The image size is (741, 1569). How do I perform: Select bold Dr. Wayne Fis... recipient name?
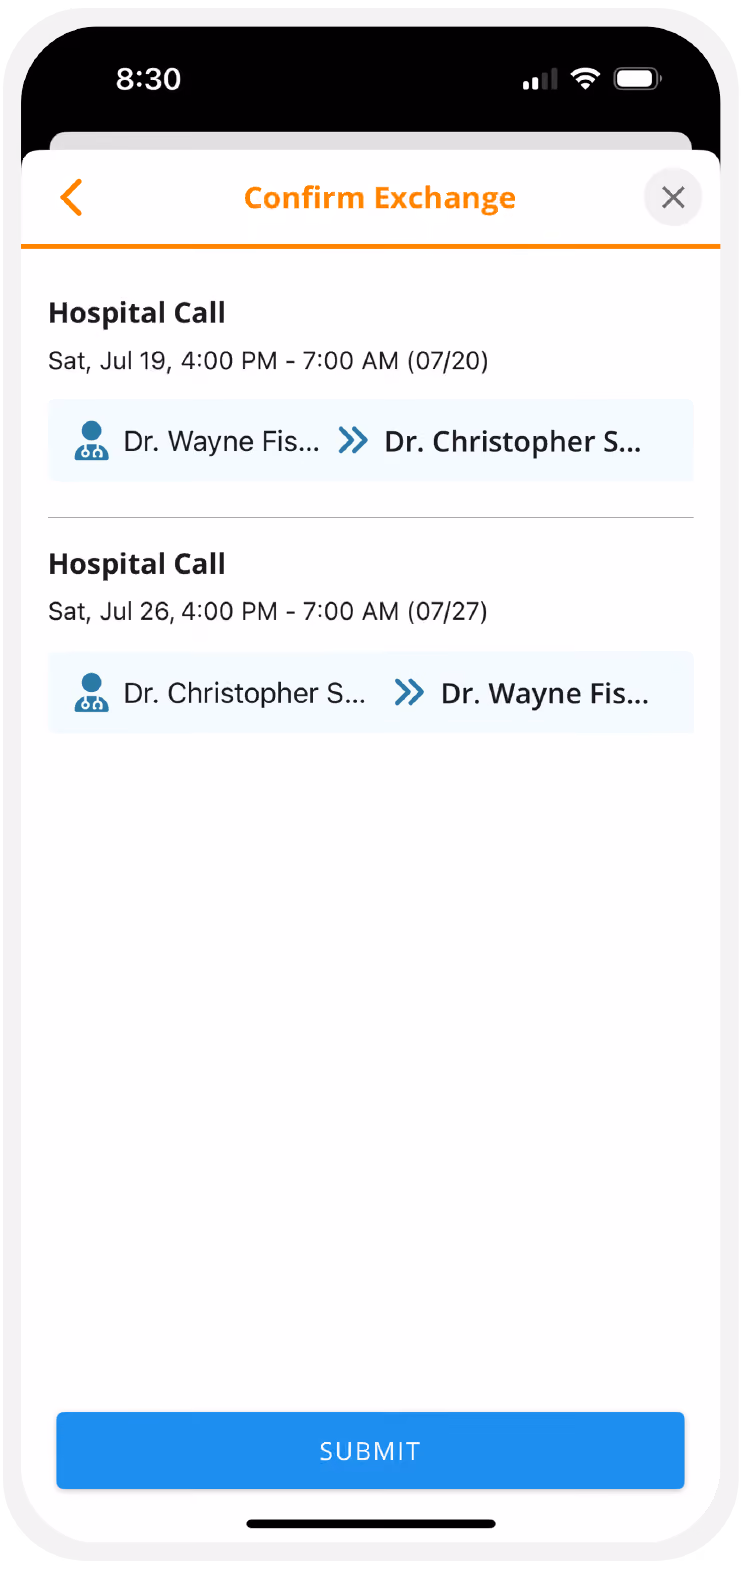pos(545,693)
